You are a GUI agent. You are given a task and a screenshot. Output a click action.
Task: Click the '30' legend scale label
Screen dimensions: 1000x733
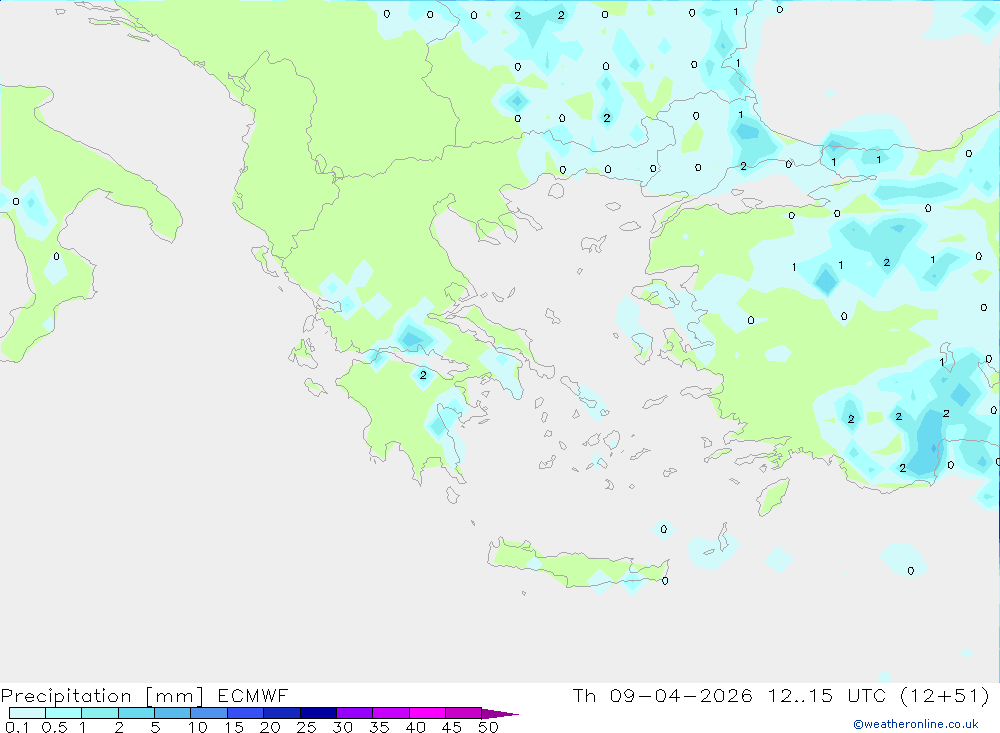click(x=343, y=727)
